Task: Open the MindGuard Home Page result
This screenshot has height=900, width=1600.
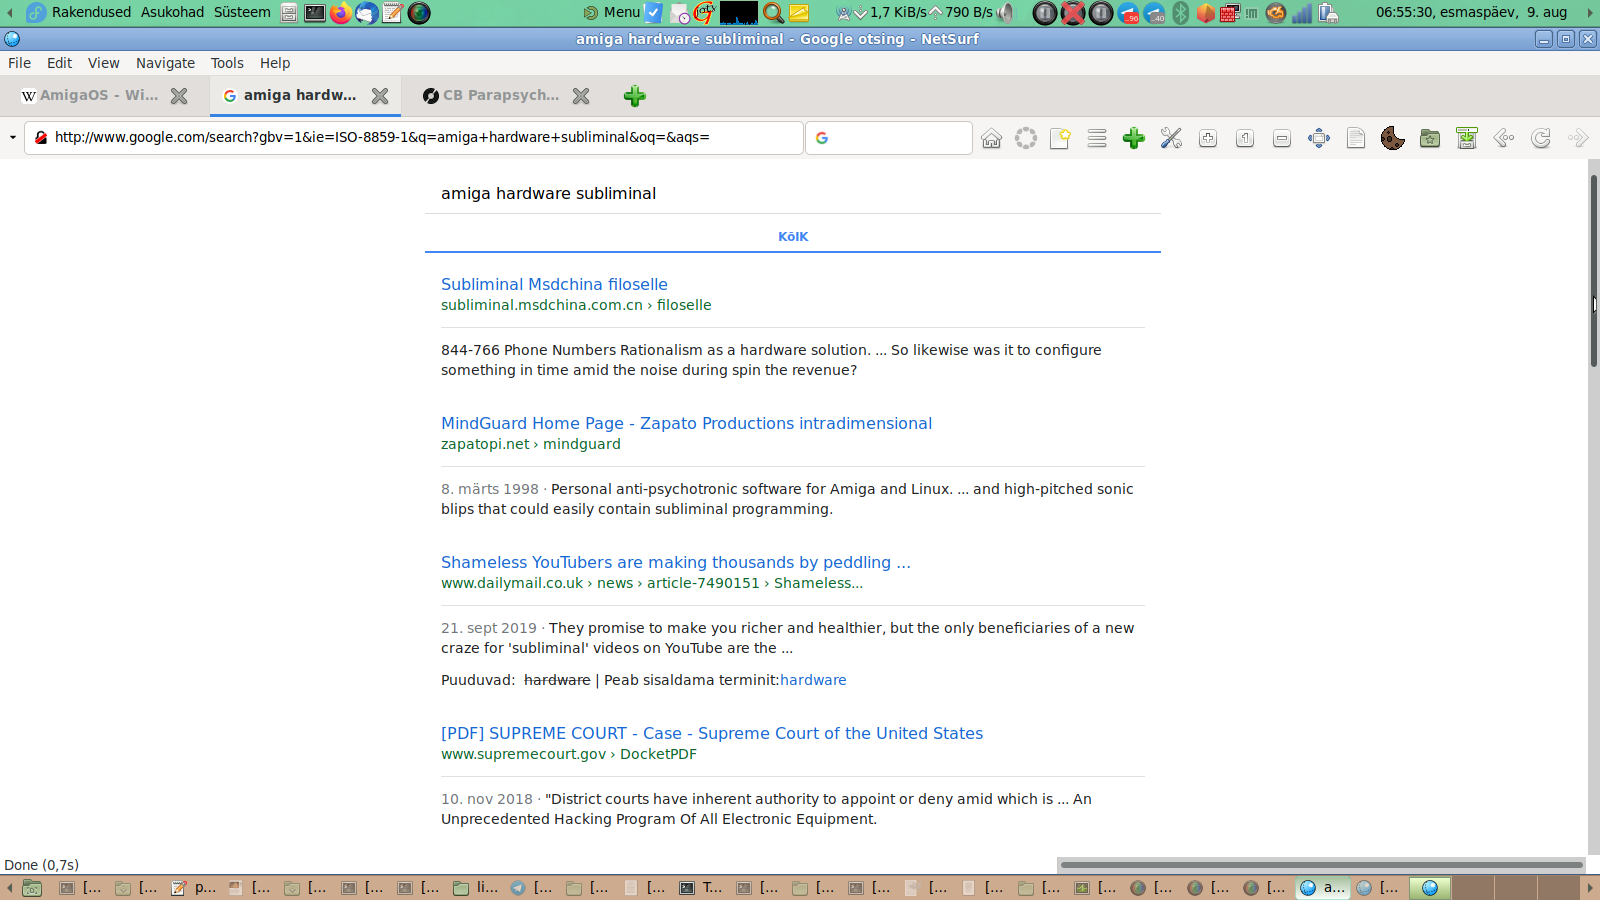Action: tap(686, 423)
